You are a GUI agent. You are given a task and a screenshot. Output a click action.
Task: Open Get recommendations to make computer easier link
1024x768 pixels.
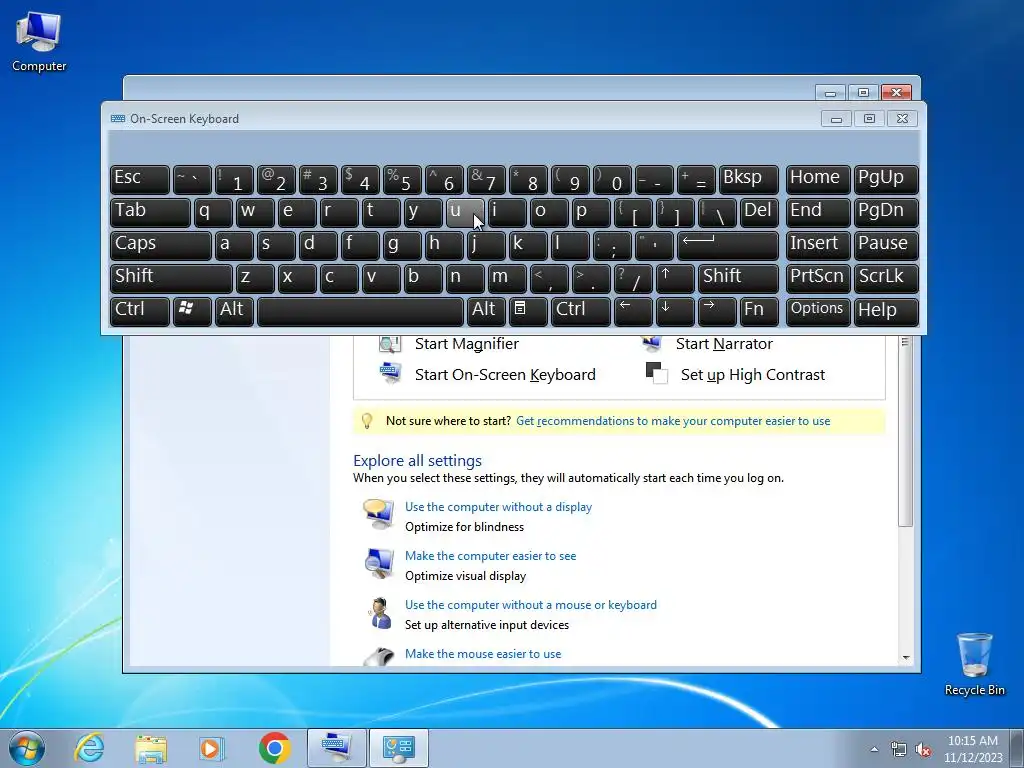click(673, 421)
